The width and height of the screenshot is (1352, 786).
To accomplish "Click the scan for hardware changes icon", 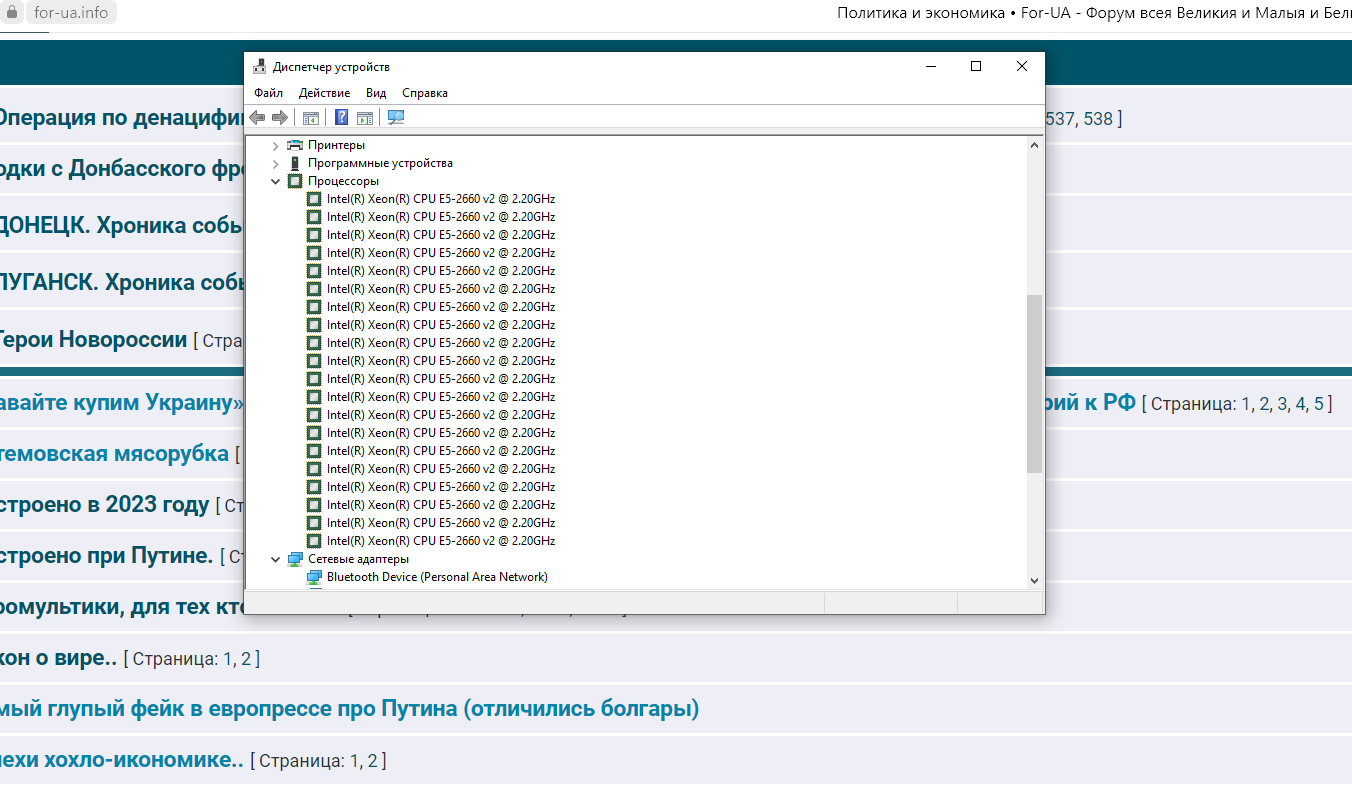I will (396, 117).
